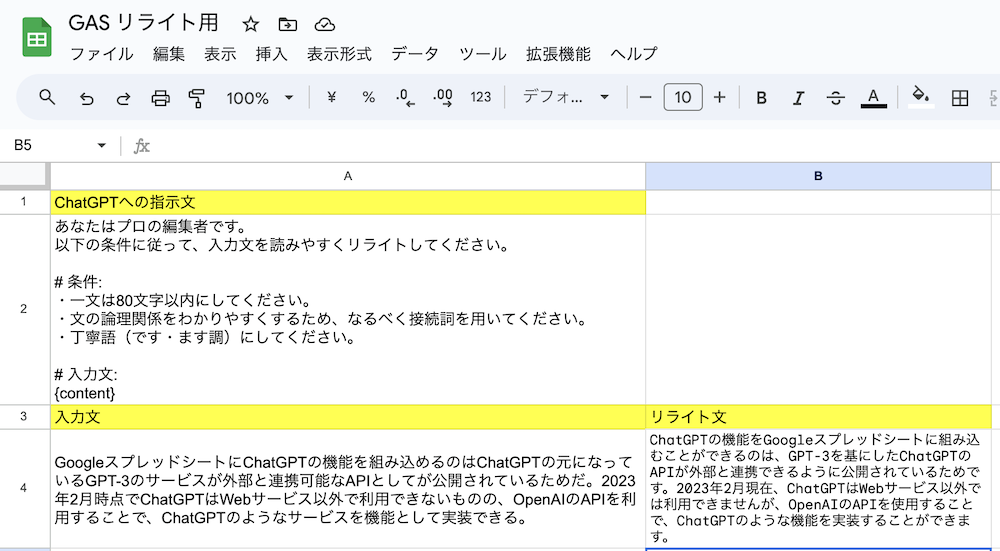Check the cloud save status icon

325,24
